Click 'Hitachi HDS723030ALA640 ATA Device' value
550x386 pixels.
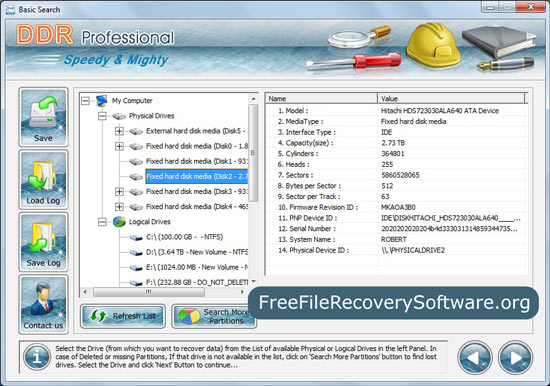coord(440,111)
